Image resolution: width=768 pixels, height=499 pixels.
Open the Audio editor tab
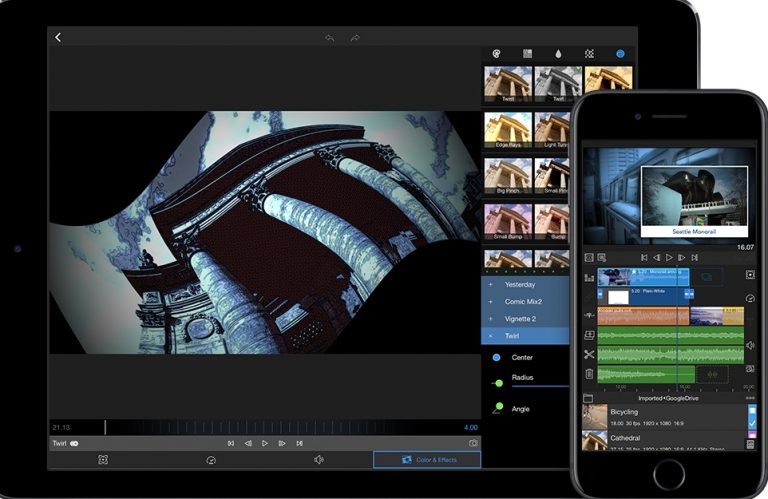pos(319,460)
